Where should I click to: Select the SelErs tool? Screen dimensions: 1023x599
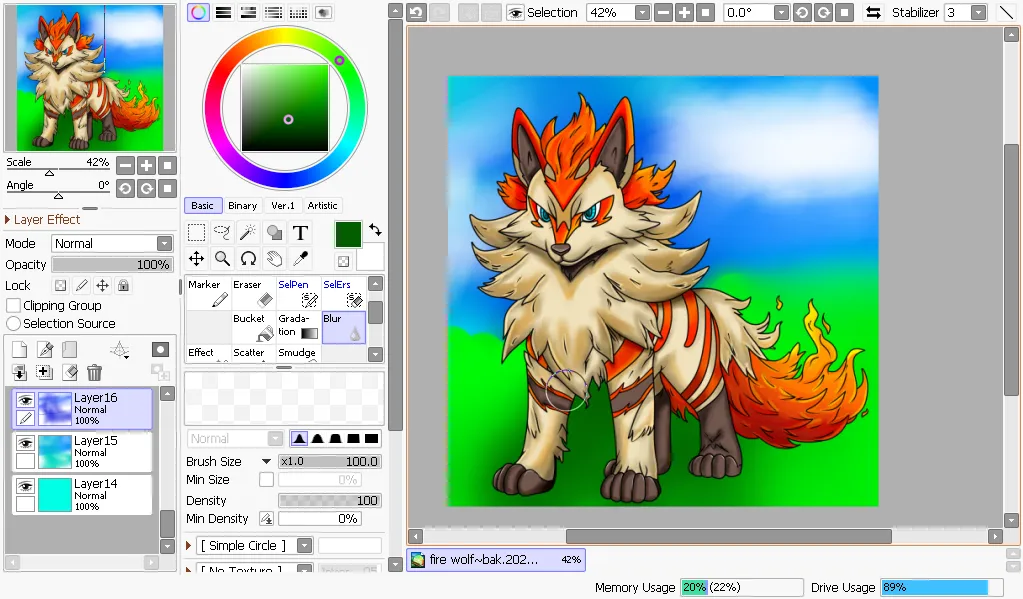click(343, 293)
